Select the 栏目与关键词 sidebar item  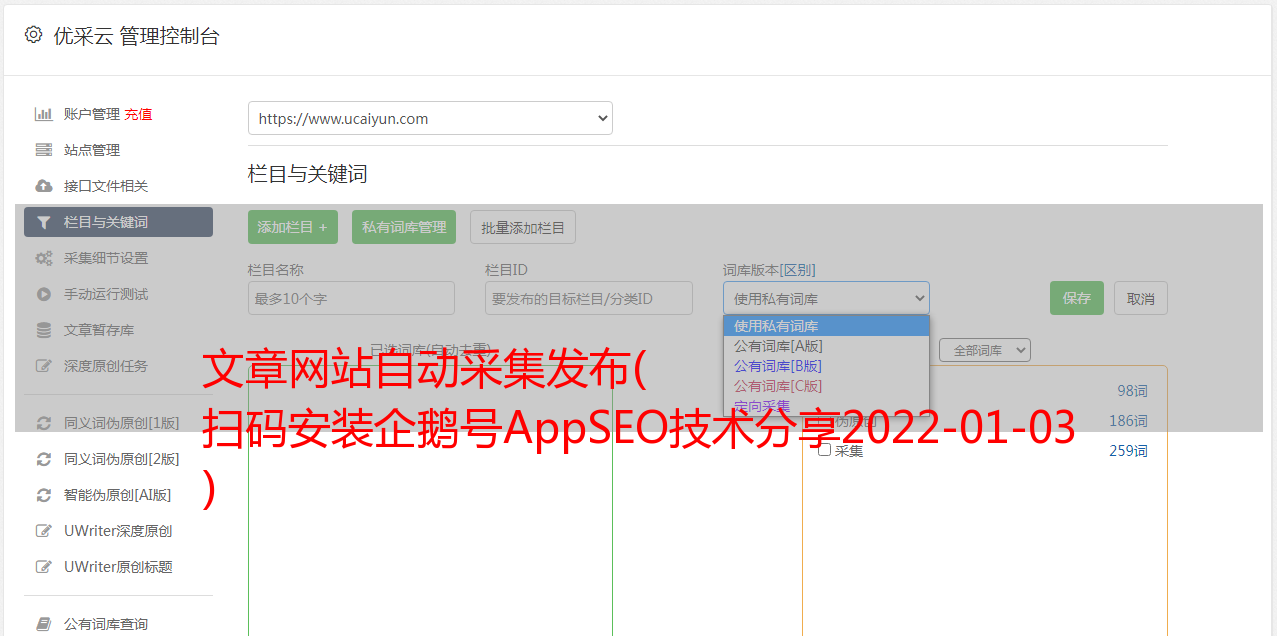pyautogui.click(x=118, y=222)
